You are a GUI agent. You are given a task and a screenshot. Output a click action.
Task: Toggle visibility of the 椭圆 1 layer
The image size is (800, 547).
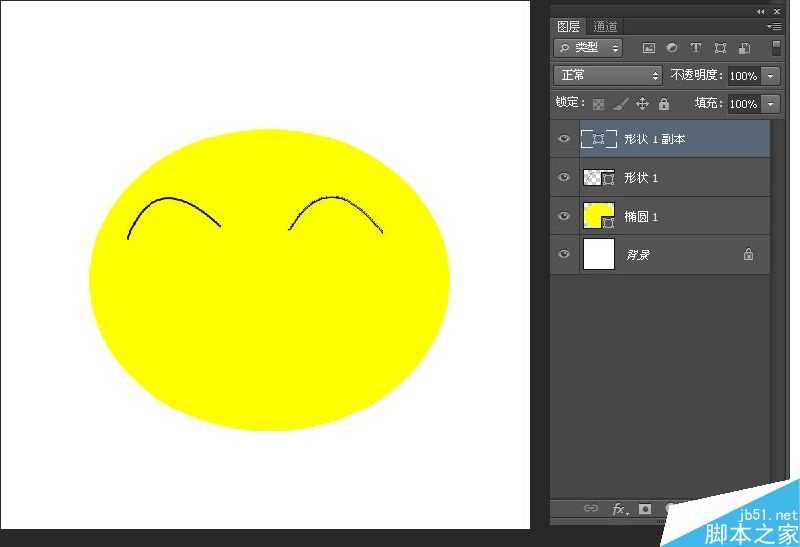pos(564,216)
